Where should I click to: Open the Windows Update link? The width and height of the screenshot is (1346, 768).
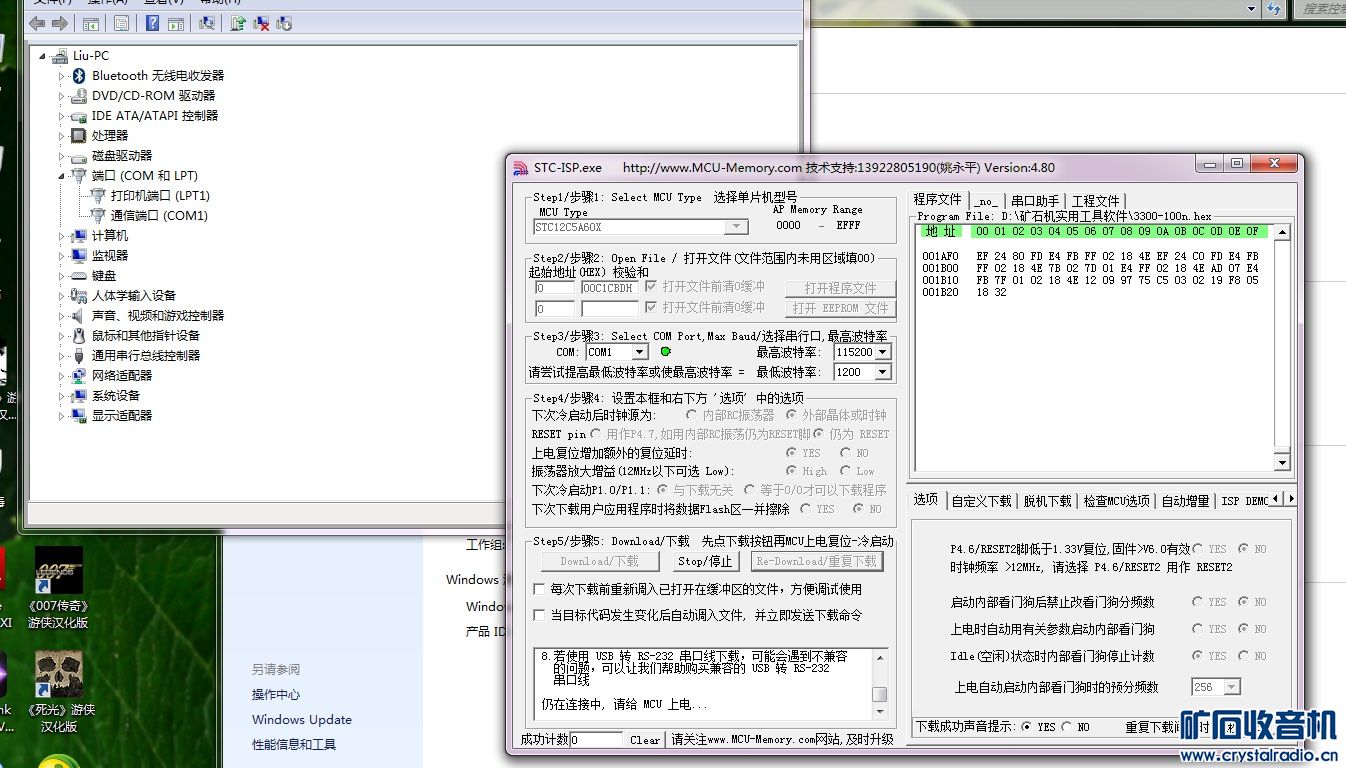[x=302, y=720]
